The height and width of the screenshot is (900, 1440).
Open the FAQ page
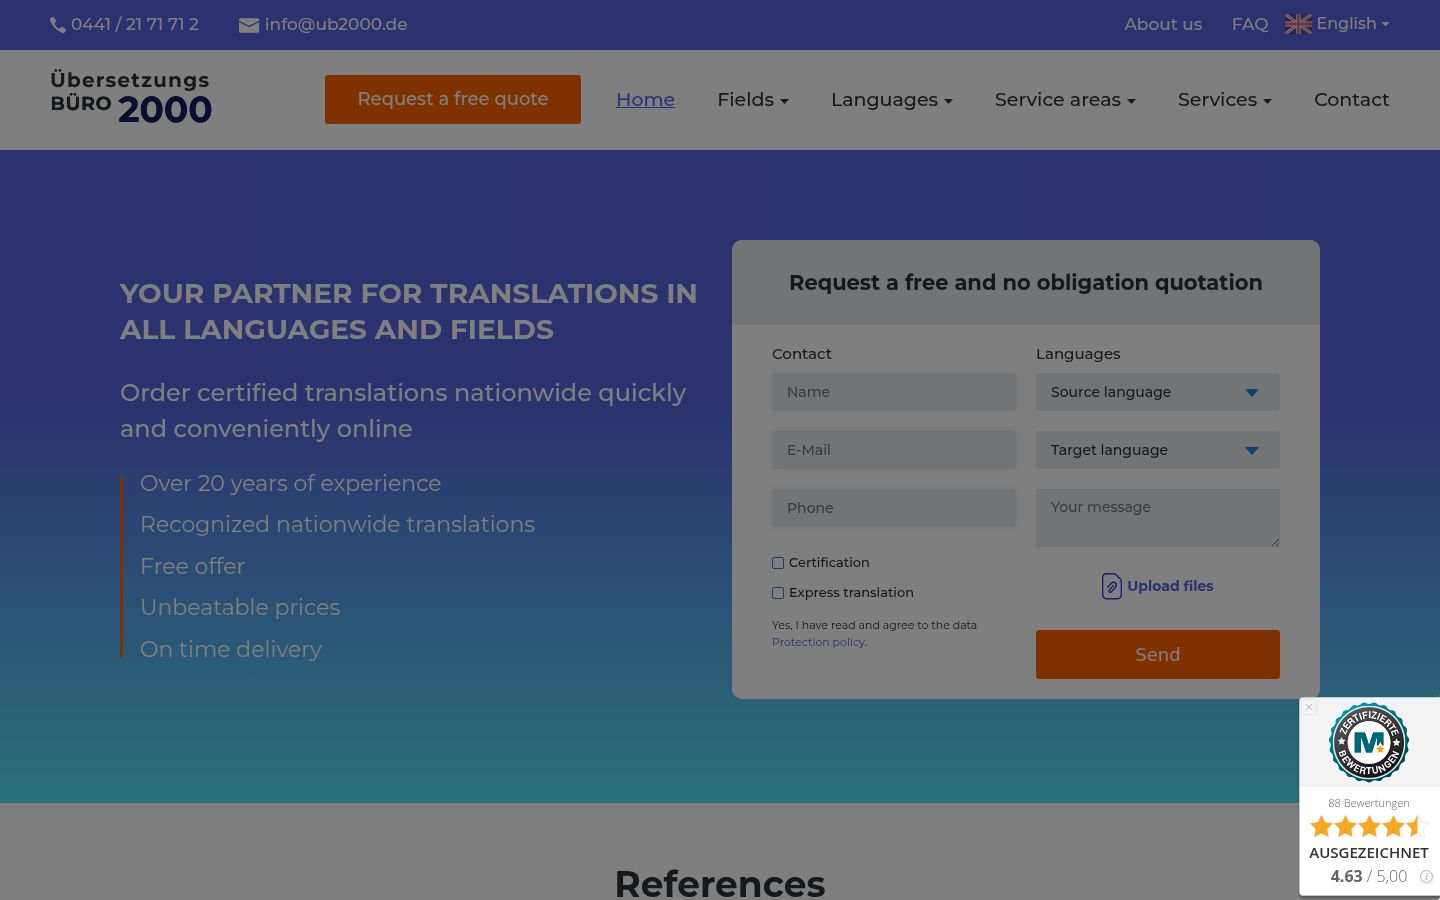pyautogui.click(x=1250, y=24)
